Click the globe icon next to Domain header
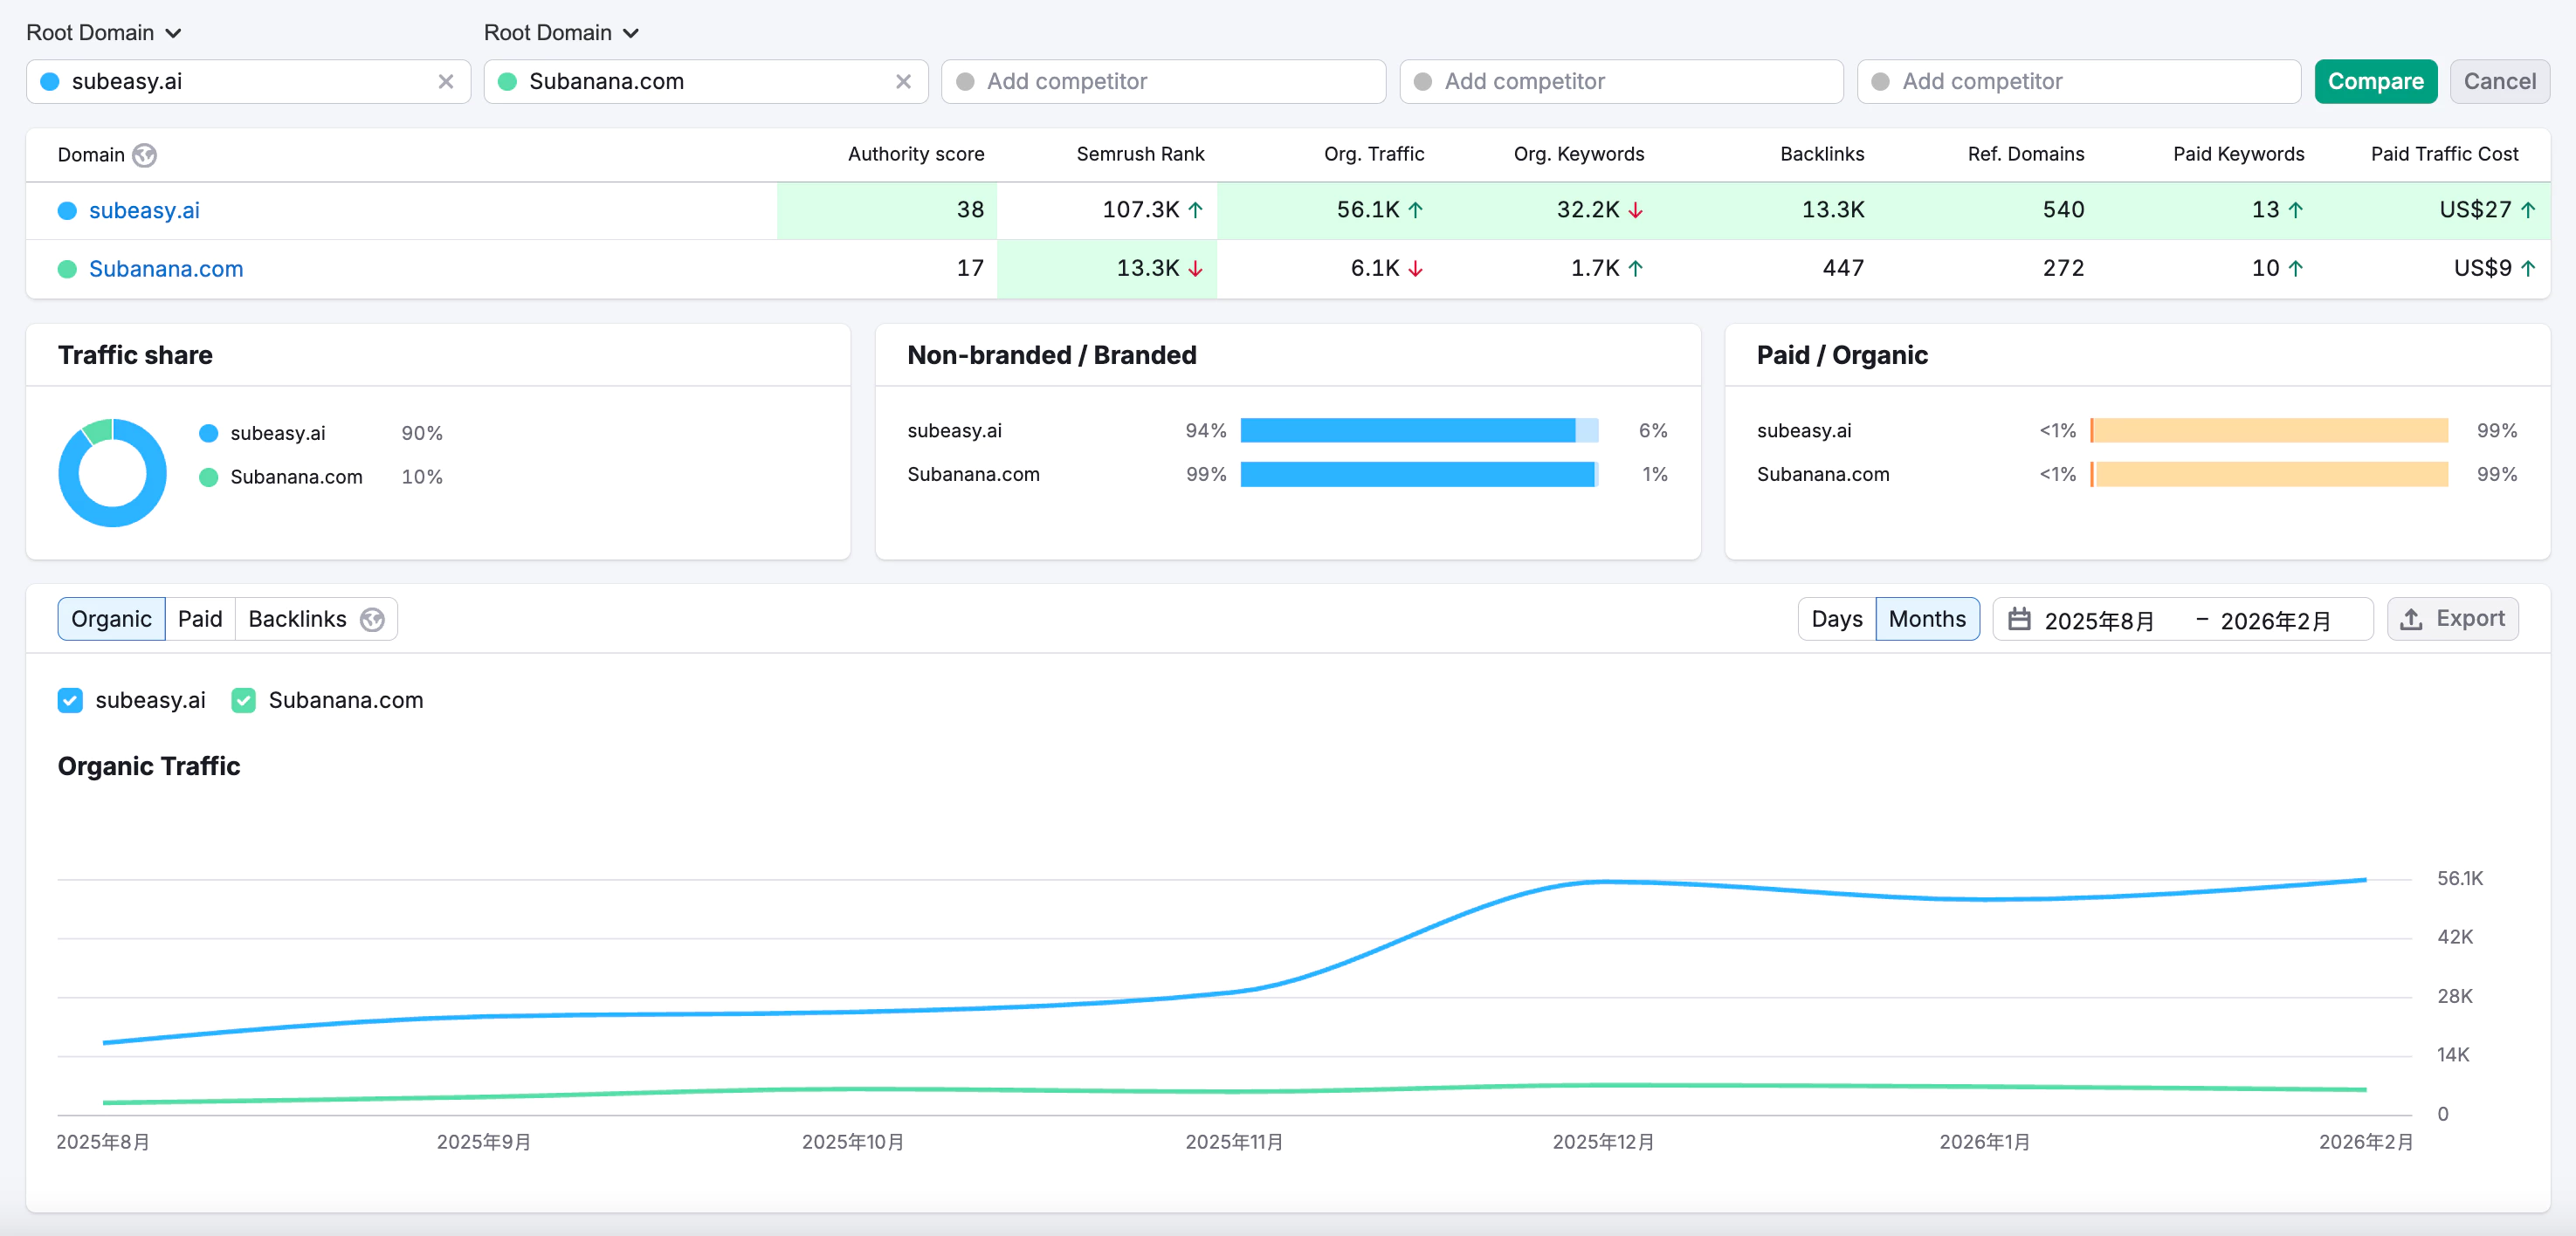2576x1236 pixels. 145,155
